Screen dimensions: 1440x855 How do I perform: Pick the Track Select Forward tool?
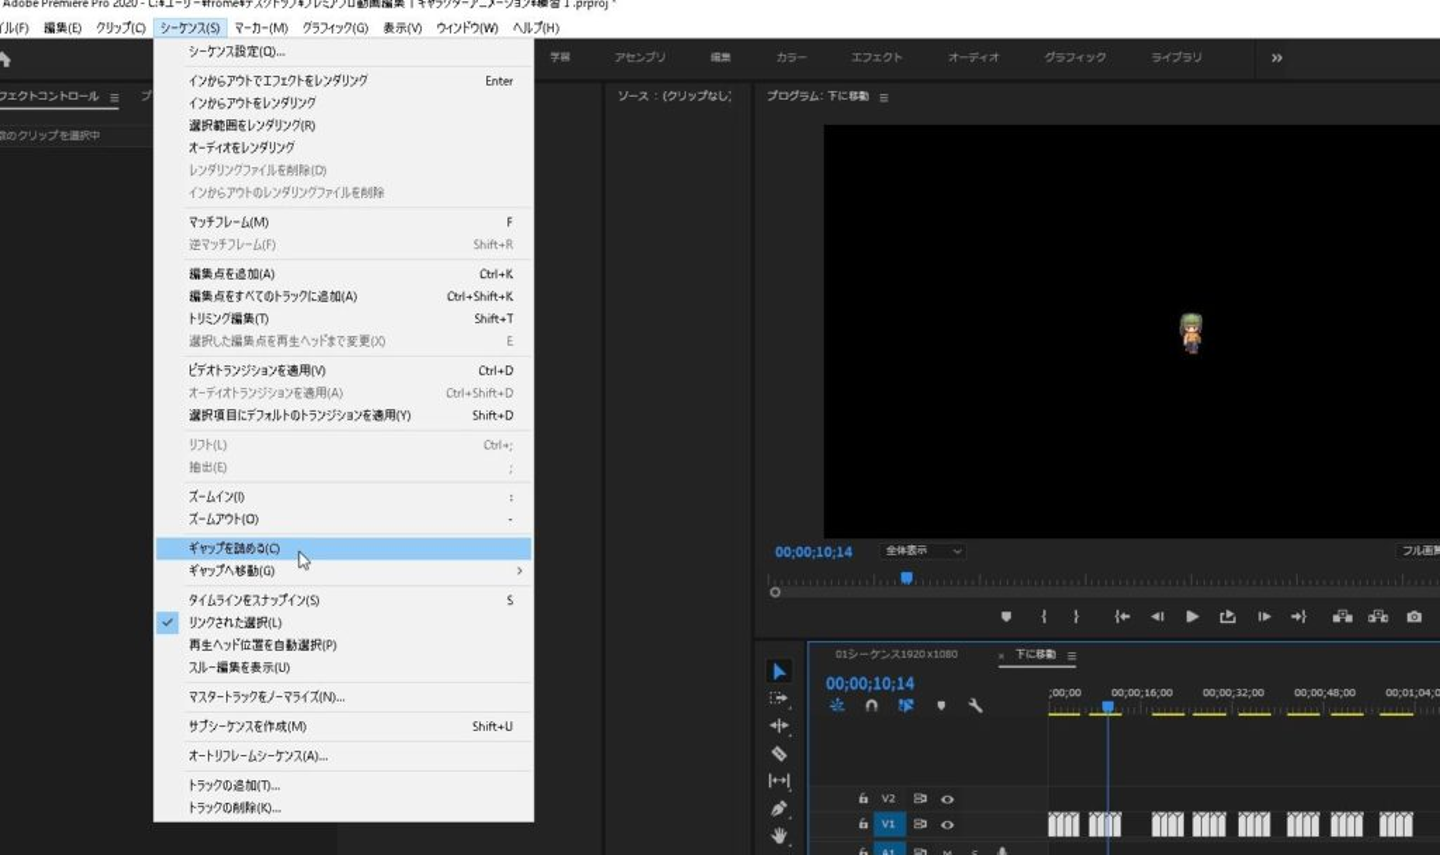pyautogui.click(x=779, y=698)
